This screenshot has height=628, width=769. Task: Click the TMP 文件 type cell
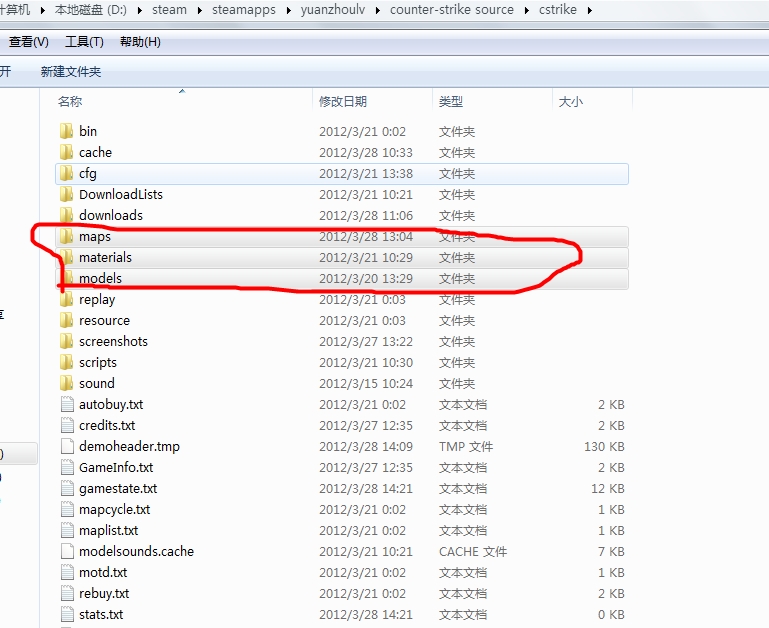pos(466,446)
